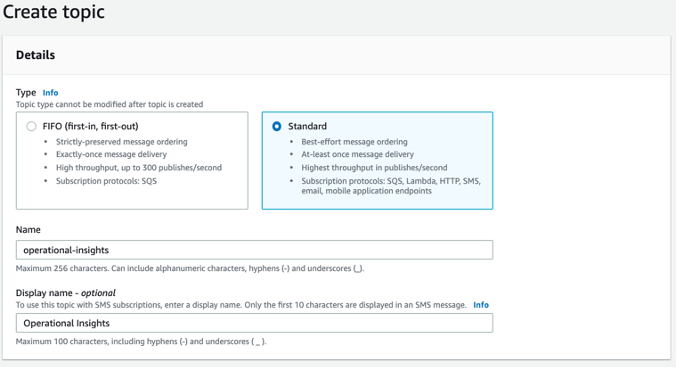The height and width of the screenshot is (368, 677).
Task: Click 'Subscription protocols: SQS' bullet in FIFO card
Action: click(x=106, y=181)
